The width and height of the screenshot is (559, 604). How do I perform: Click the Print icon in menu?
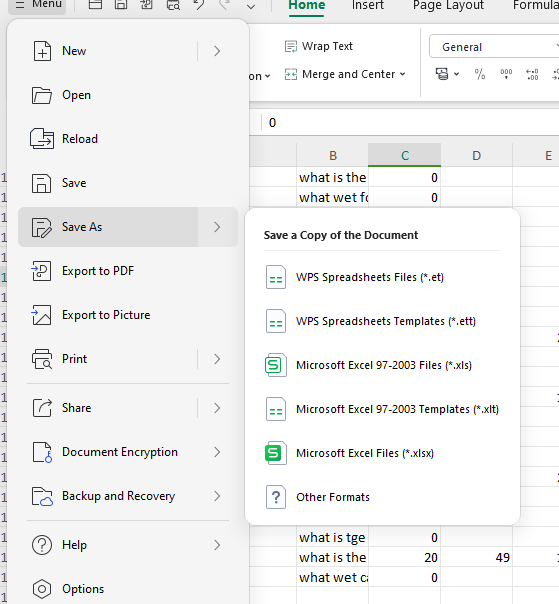[42, 359]
